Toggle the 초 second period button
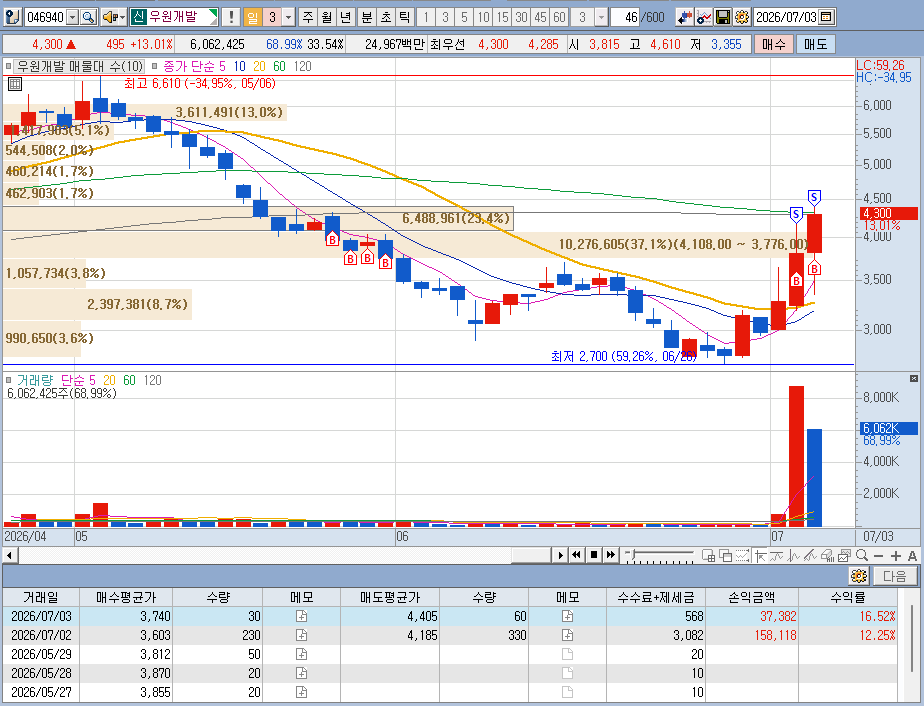The height and width of the screenshot is (706, 924). [x=385, y=17]
